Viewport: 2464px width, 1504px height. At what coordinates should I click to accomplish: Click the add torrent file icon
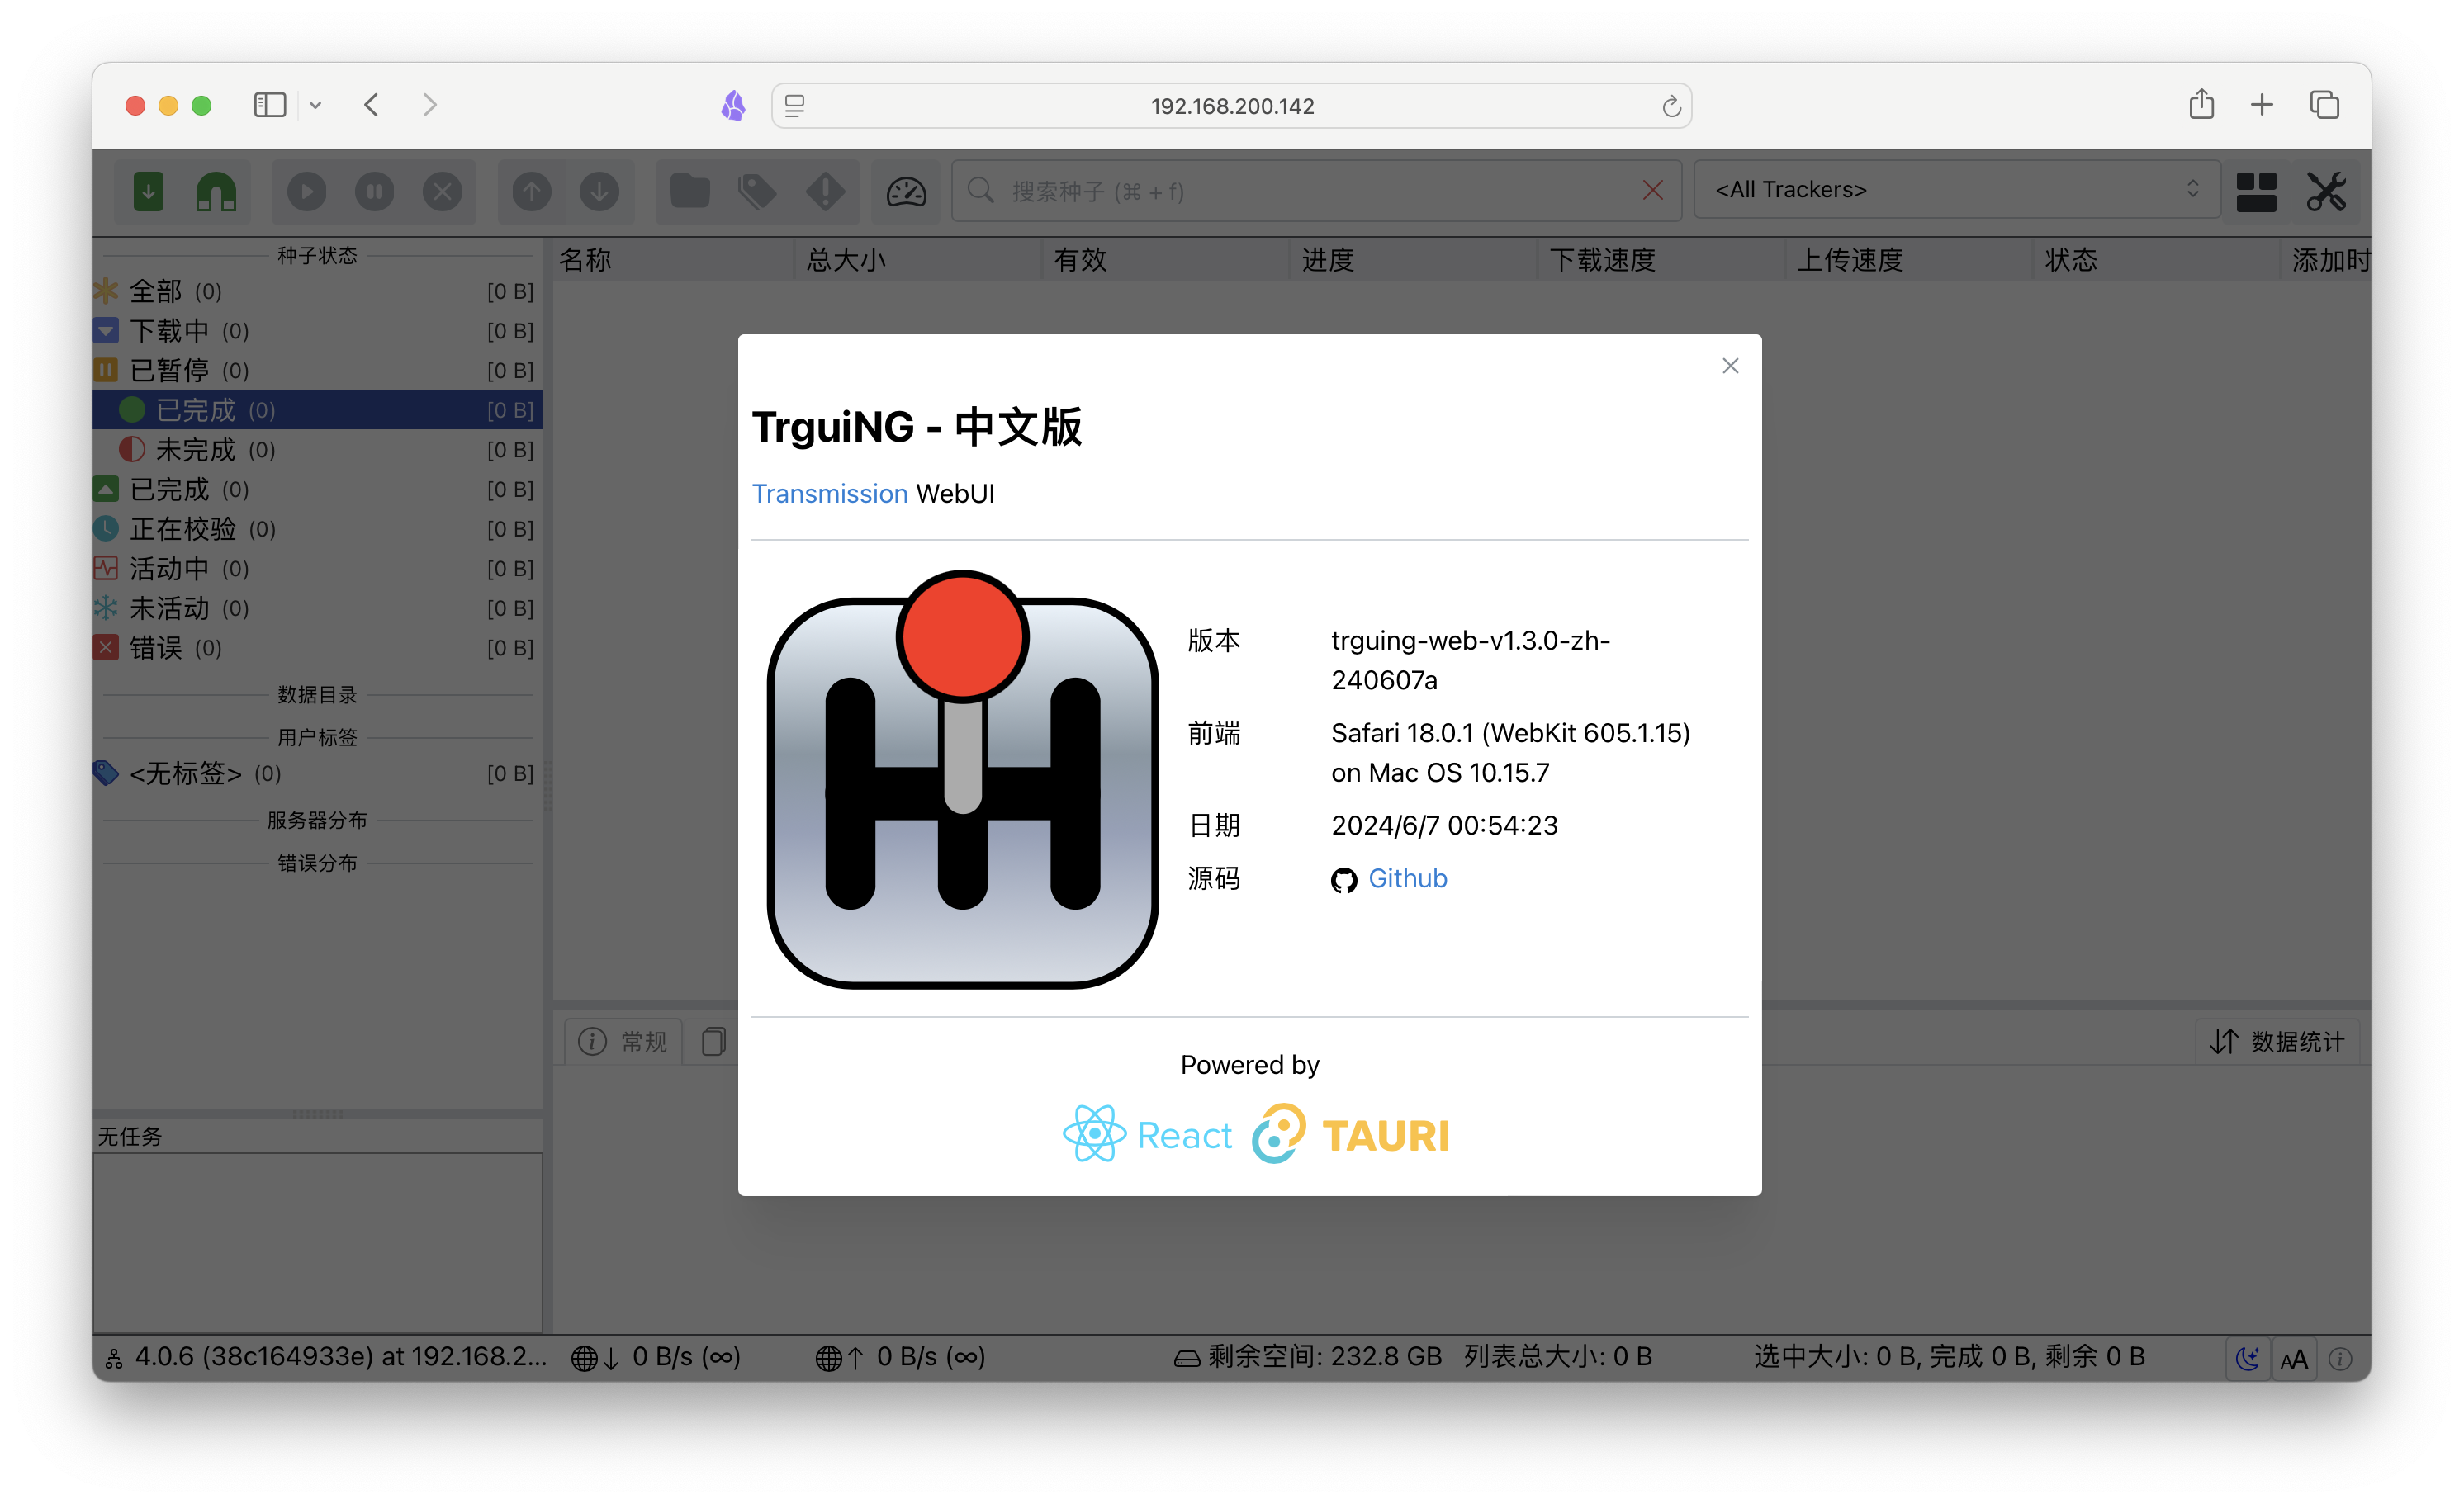(148, 191)
